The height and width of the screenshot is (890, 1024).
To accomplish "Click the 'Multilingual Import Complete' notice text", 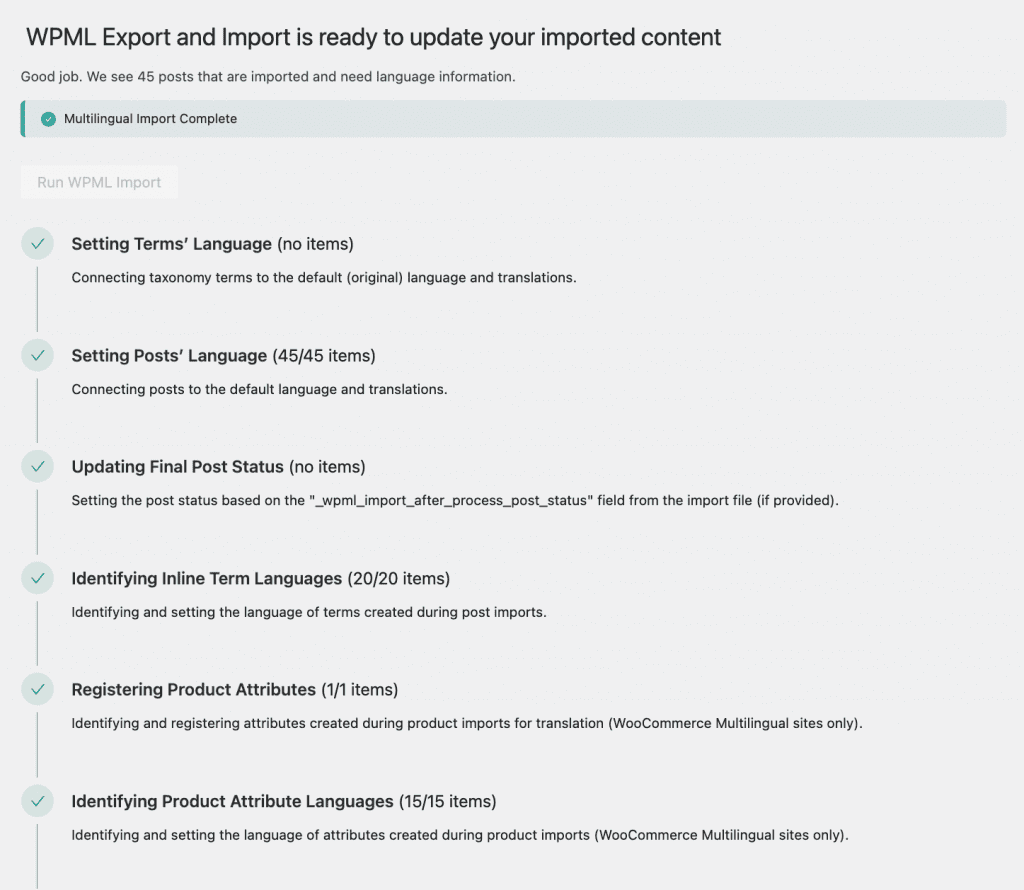I will click(x=150, y=119).
